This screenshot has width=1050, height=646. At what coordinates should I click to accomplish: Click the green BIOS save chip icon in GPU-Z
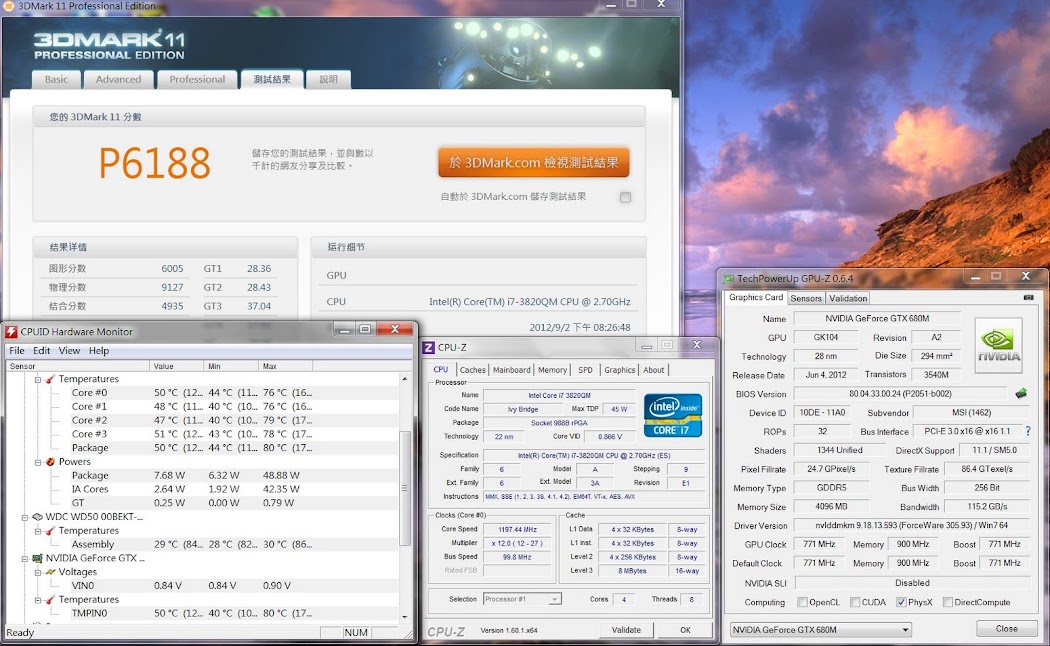[1021, 394]
